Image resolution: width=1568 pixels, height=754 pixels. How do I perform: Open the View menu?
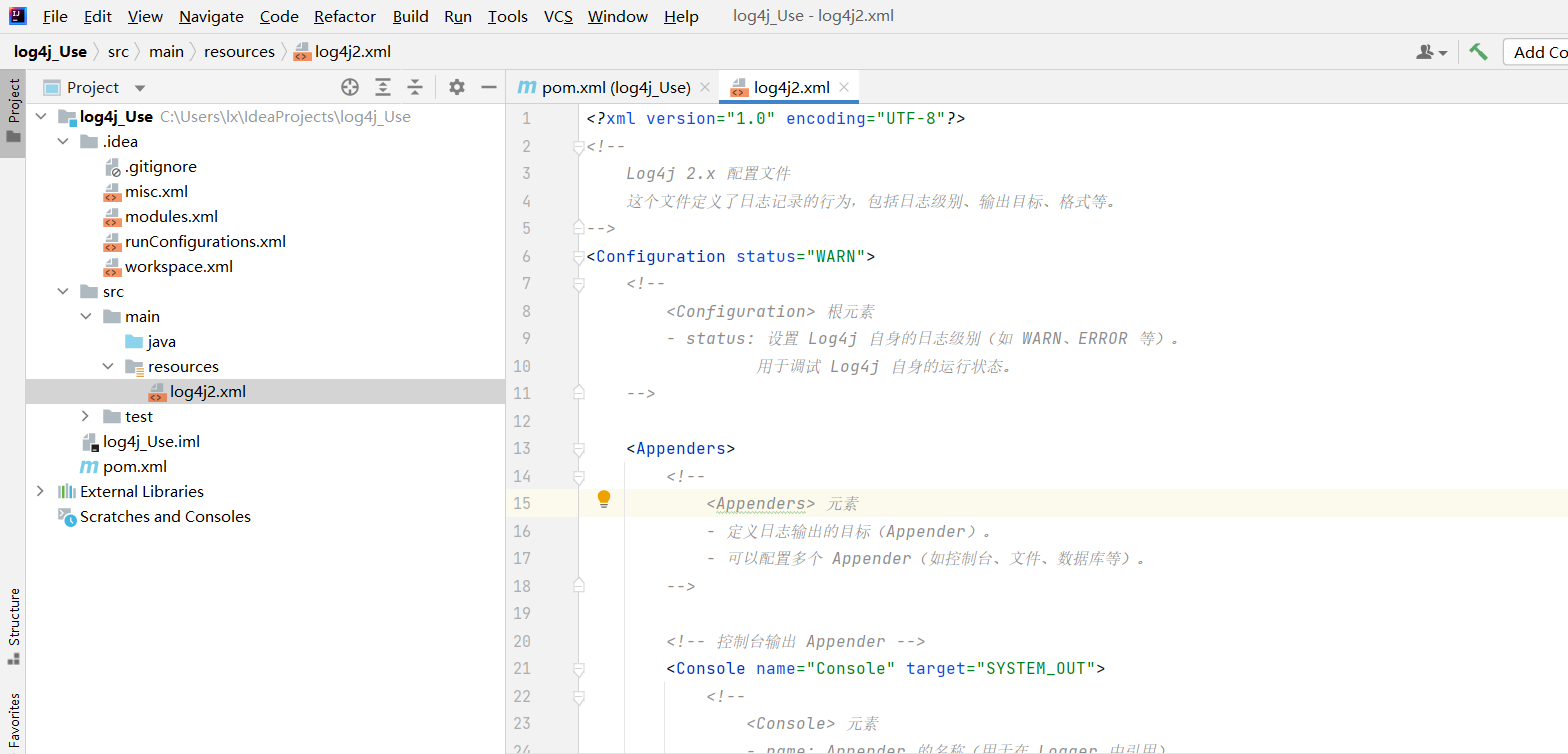[145, 17]
